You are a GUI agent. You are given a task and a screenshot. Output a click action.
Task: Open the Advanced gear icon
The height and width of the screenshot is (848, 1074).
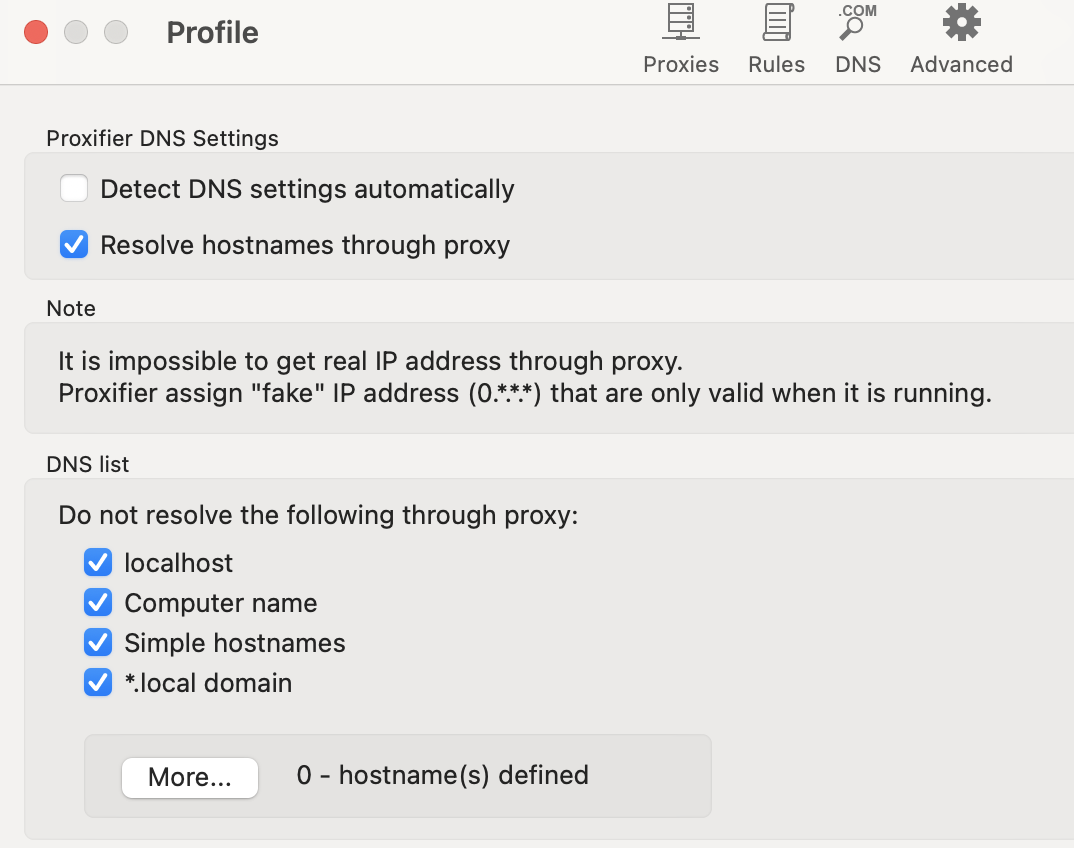[961, 24]
